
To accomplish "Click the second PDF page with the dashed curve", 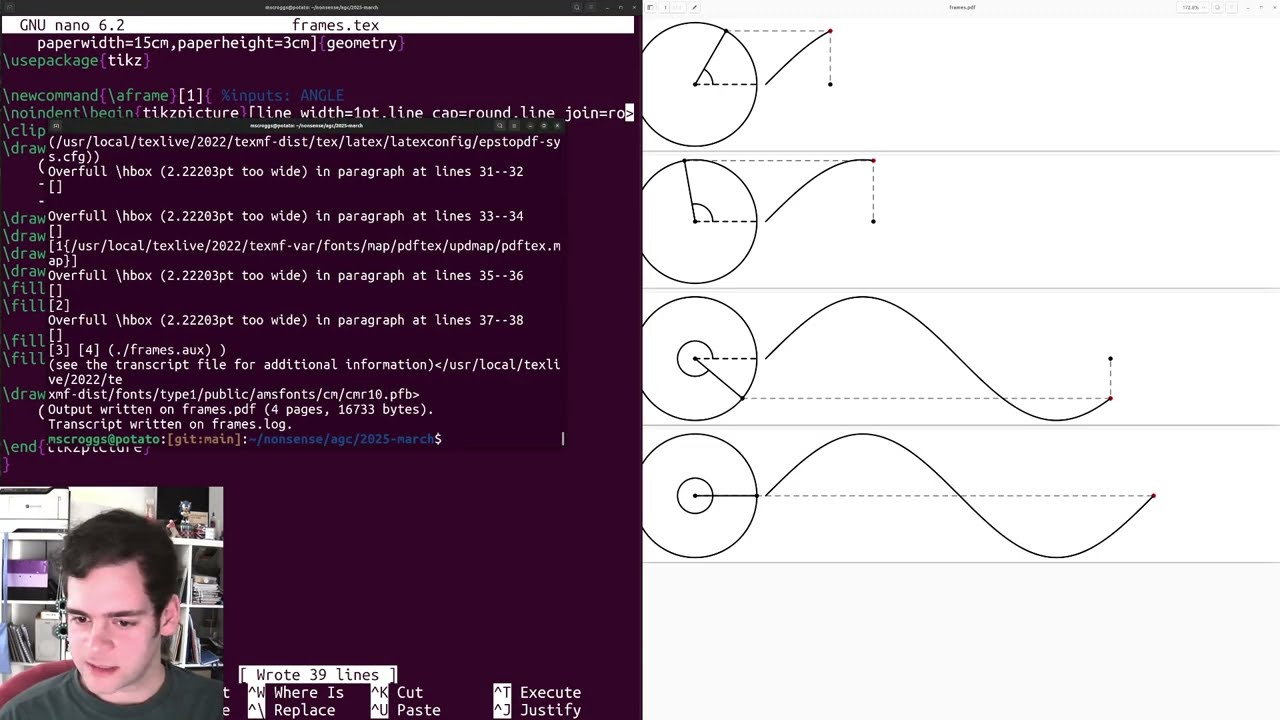I will pos(960,220).
